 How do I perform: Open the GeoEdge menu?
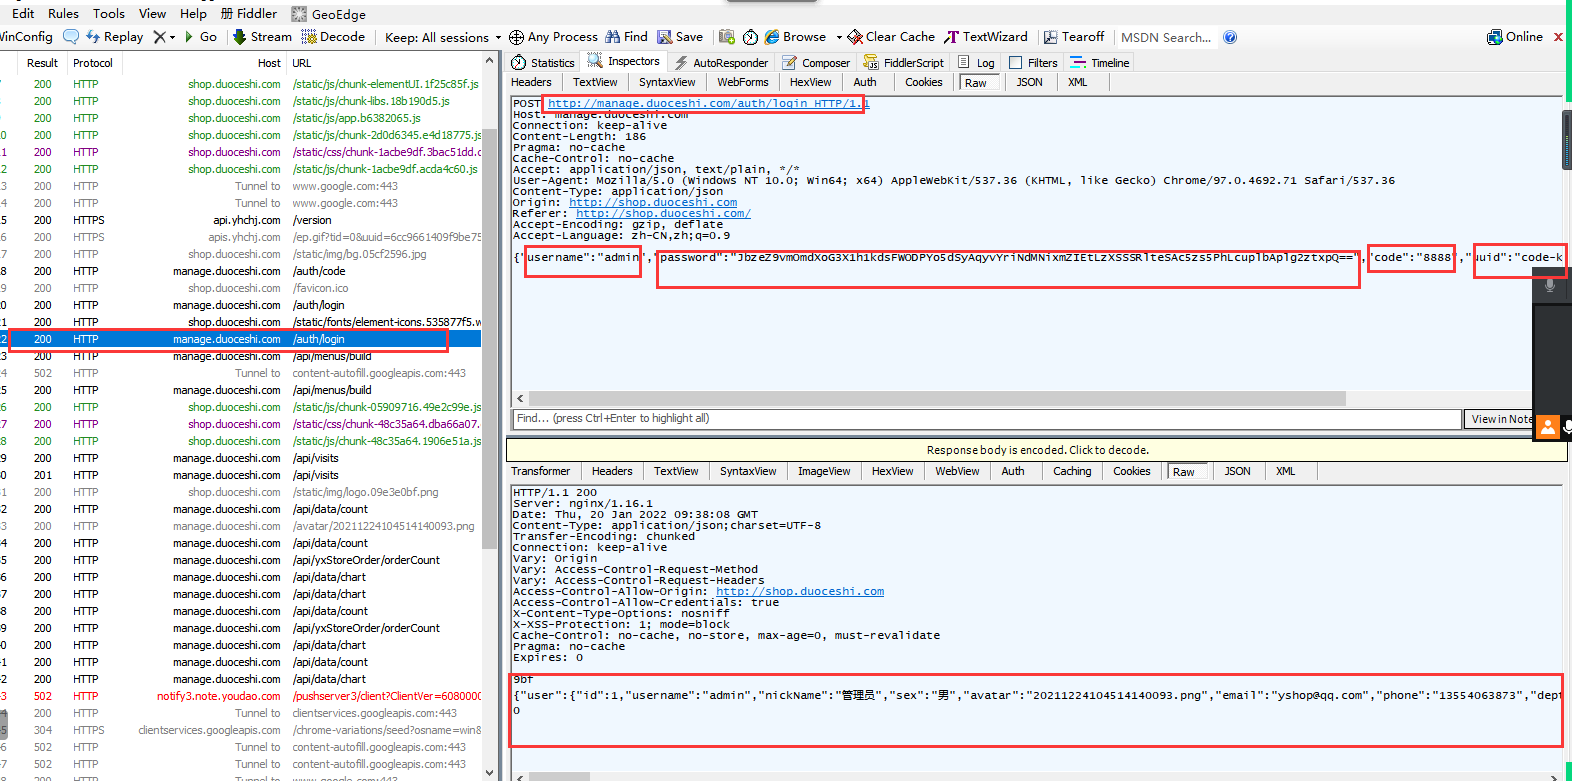click(x=329, y=14)
